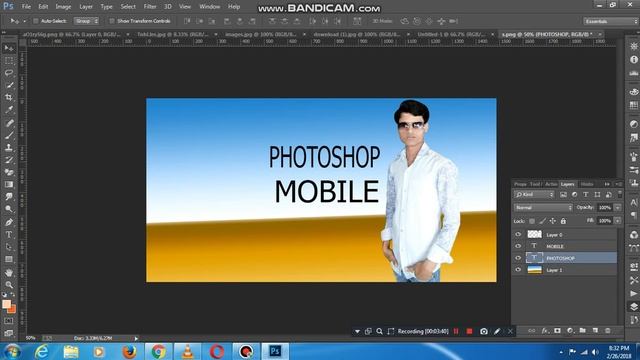Open VLC media player from taskbar

[x=187, y=351]
